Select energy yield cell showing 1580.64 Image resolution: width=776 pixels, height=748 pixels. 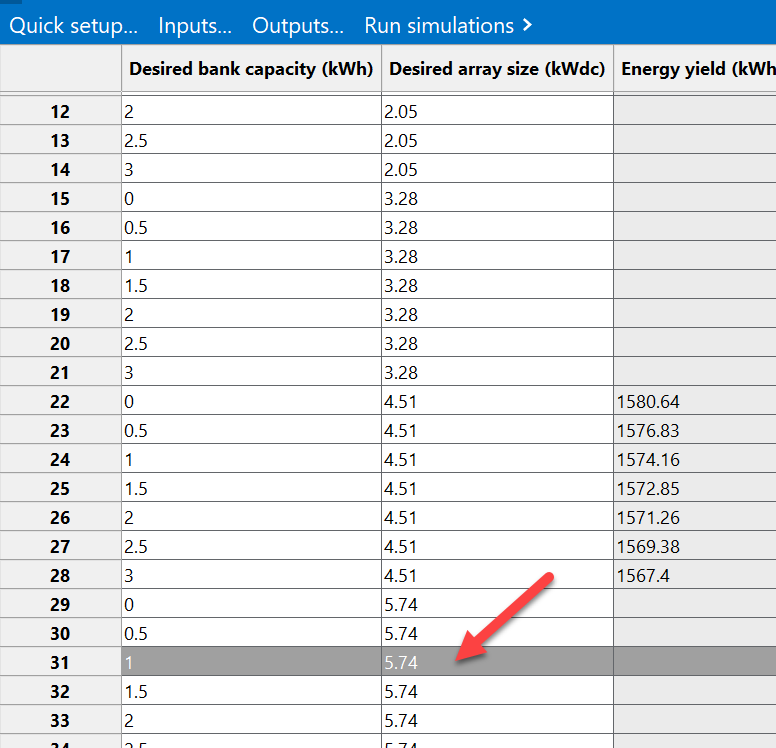click(695, 402)
